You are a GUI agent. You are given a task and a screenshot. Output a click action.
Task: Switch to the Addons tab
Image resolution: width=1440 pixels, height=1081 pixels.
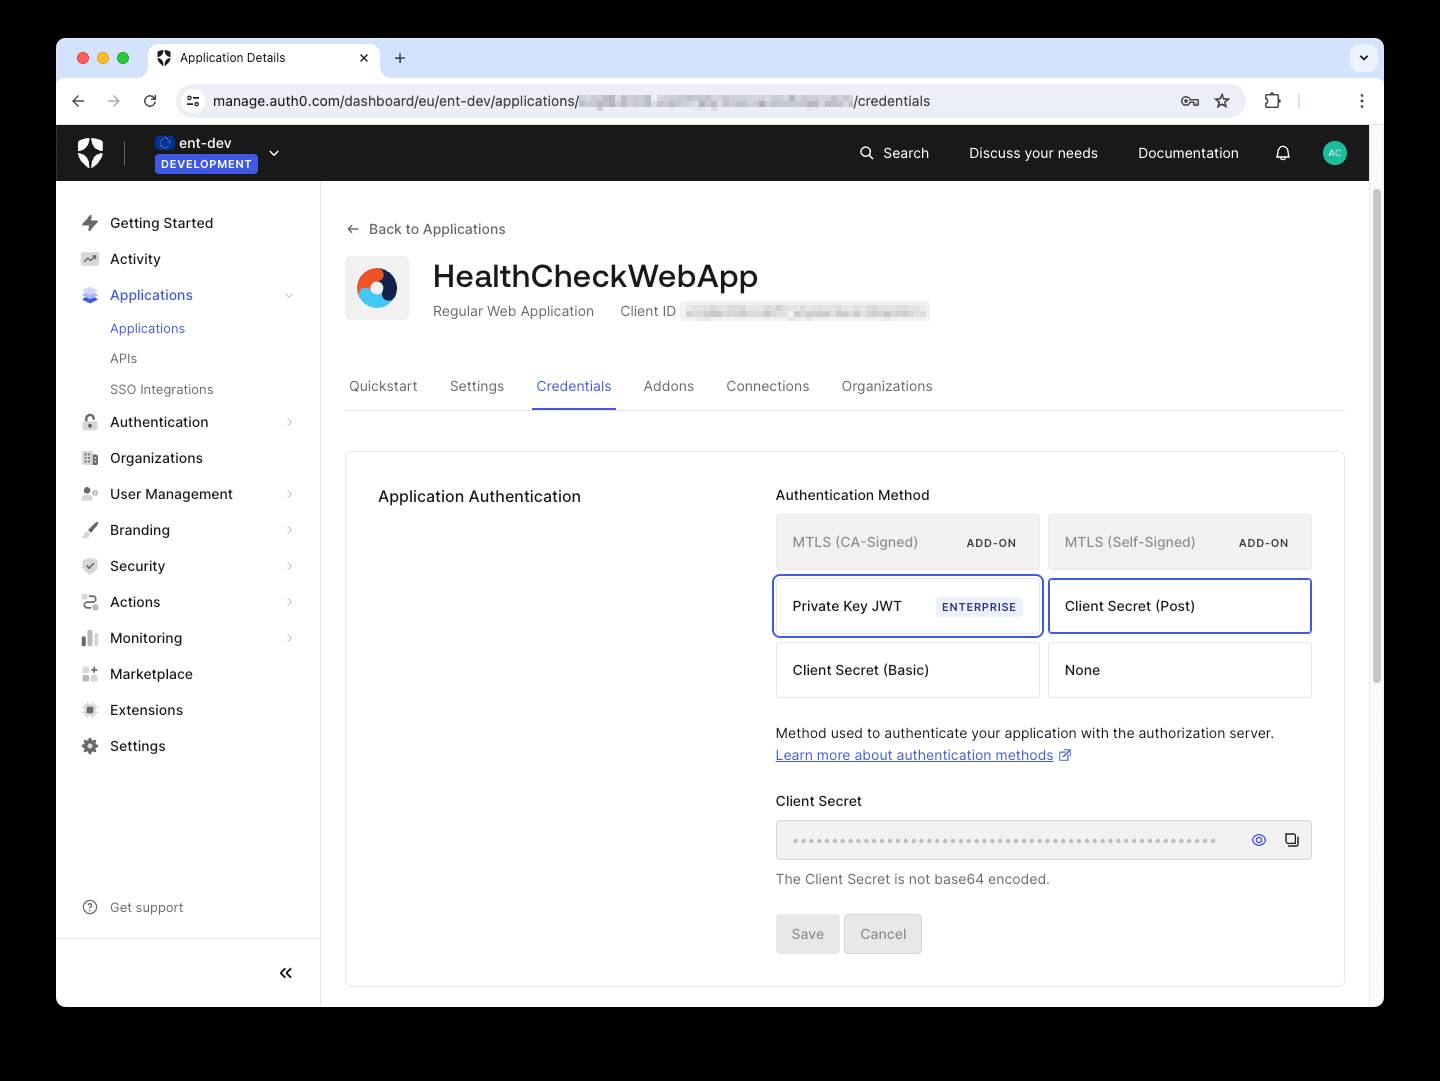pyautogui.click(x=669, y=386)
